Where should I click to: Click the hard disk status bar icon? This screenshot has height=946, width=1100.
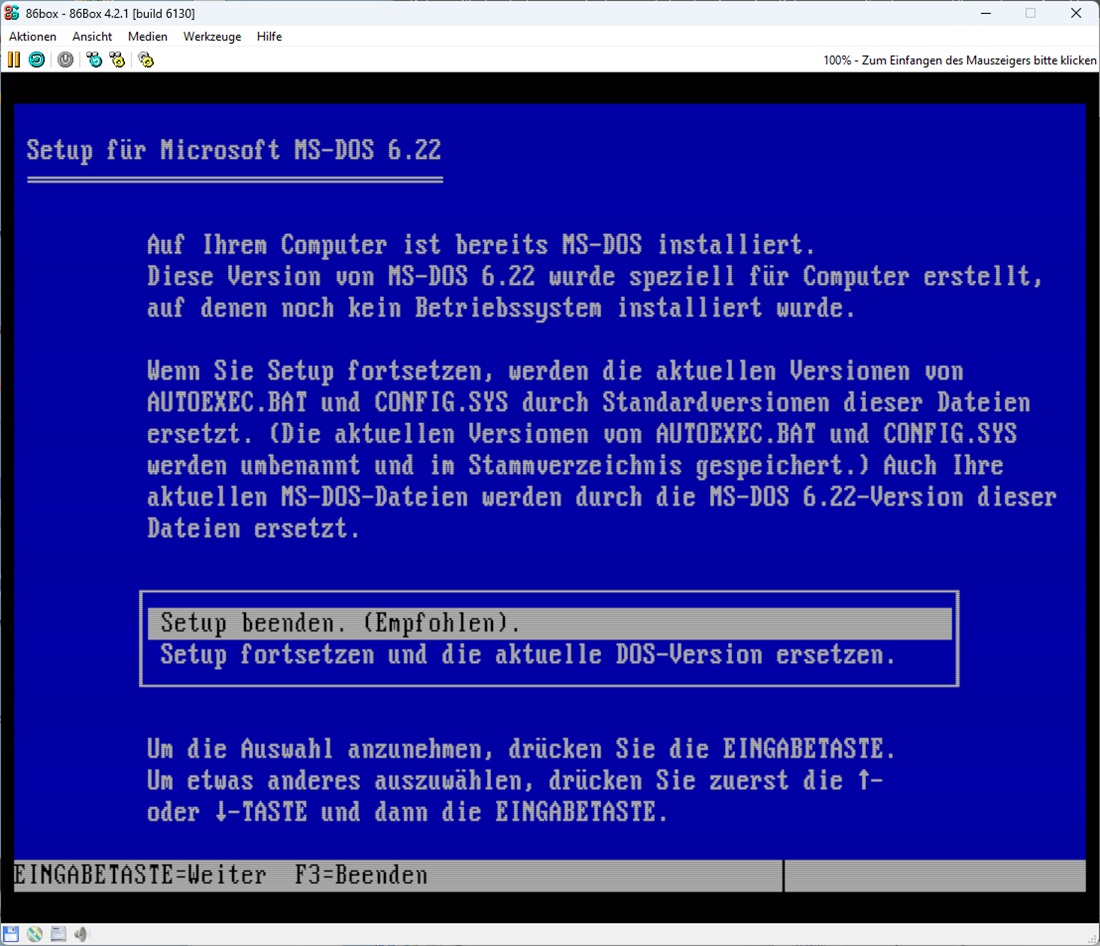[58, 934]
